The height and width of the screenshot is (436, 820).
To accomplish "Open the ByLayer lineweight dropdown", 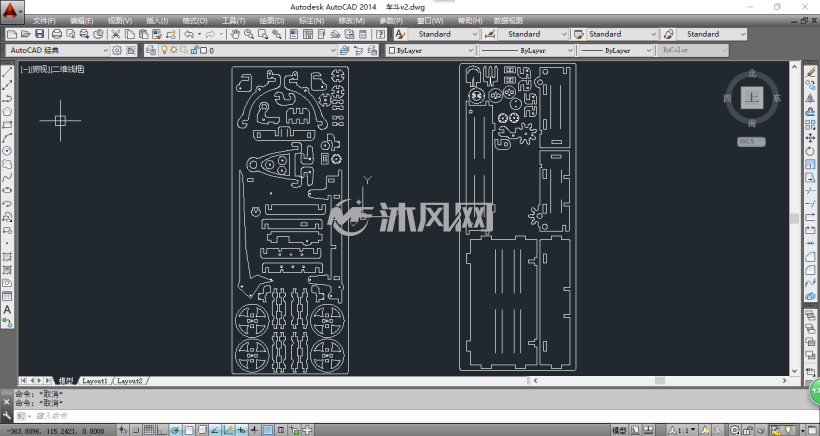I will tap(616, 50).
